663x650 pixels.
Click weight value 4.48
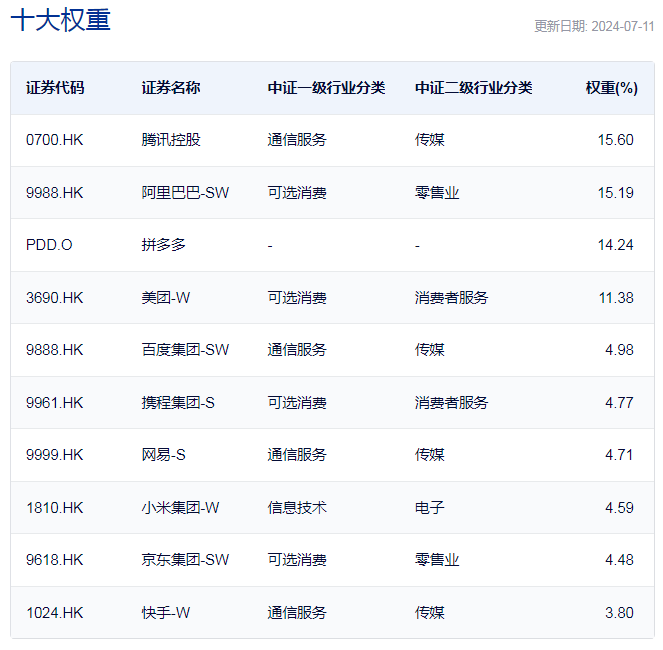coord(619,559)
